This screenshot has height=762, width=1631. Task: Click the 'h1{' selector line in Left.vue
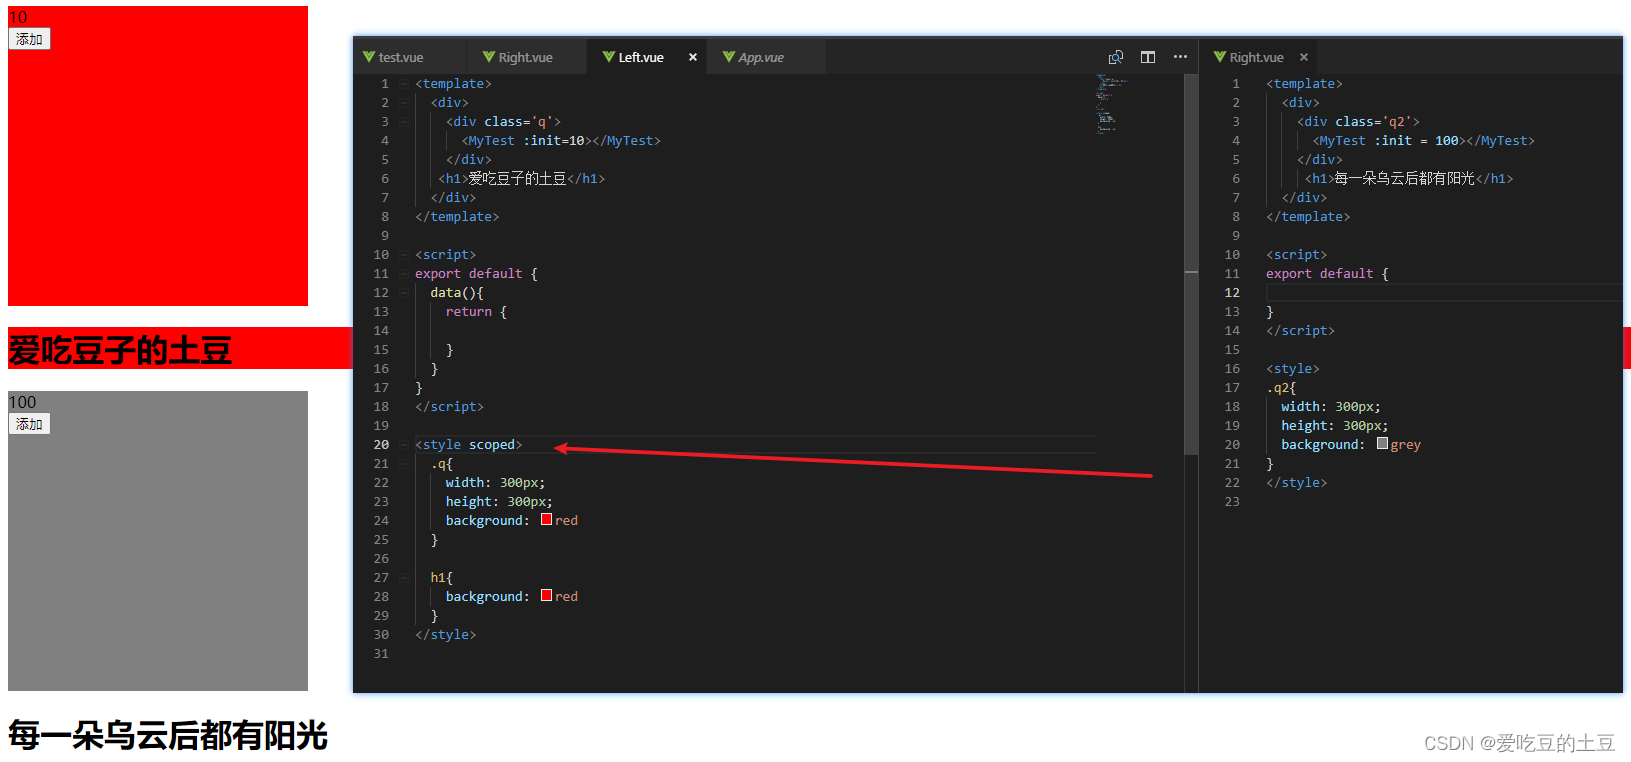442,578
